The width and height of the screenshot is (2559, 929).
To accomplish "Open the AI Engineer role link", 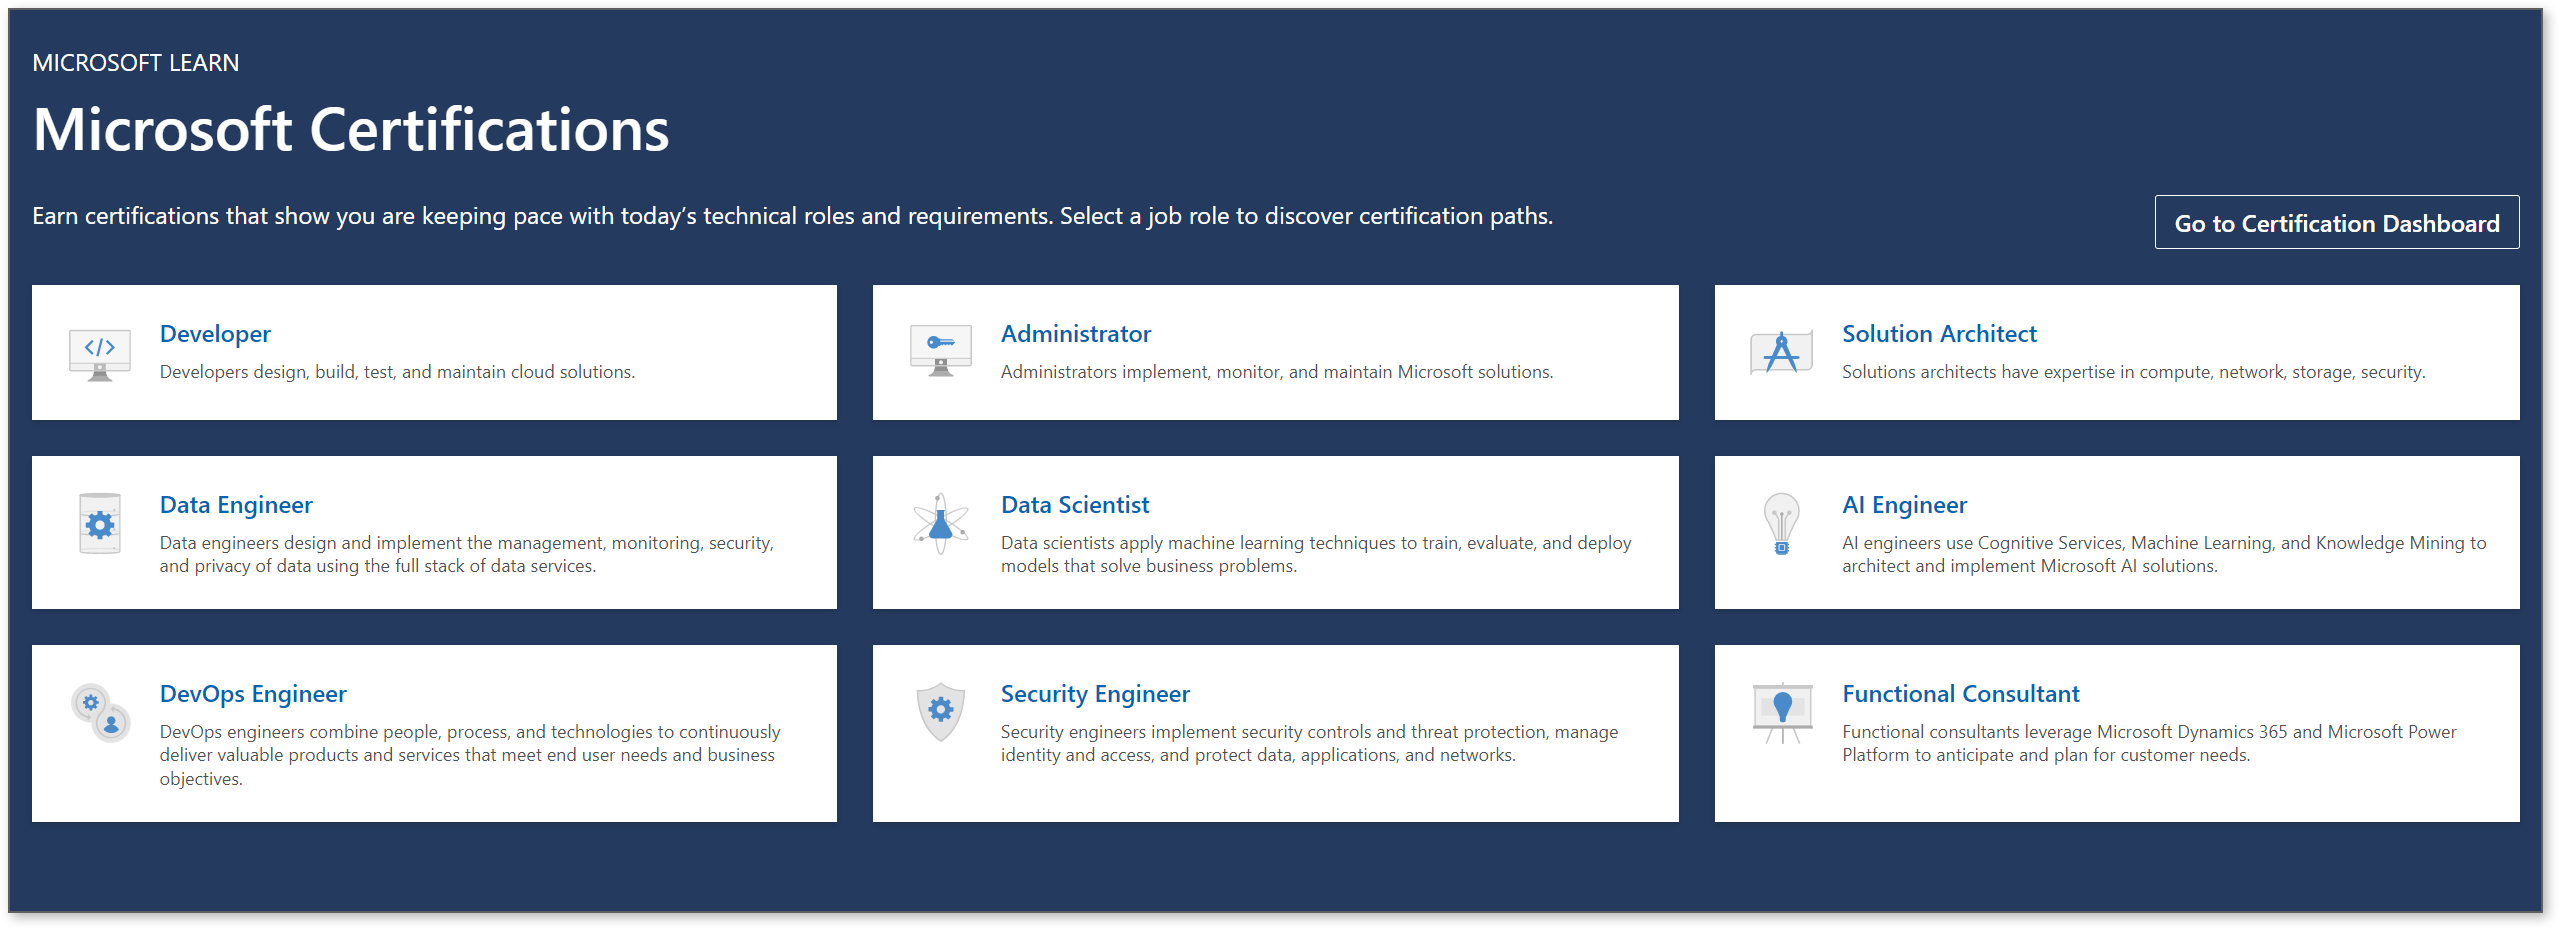I will [1904, 505].
